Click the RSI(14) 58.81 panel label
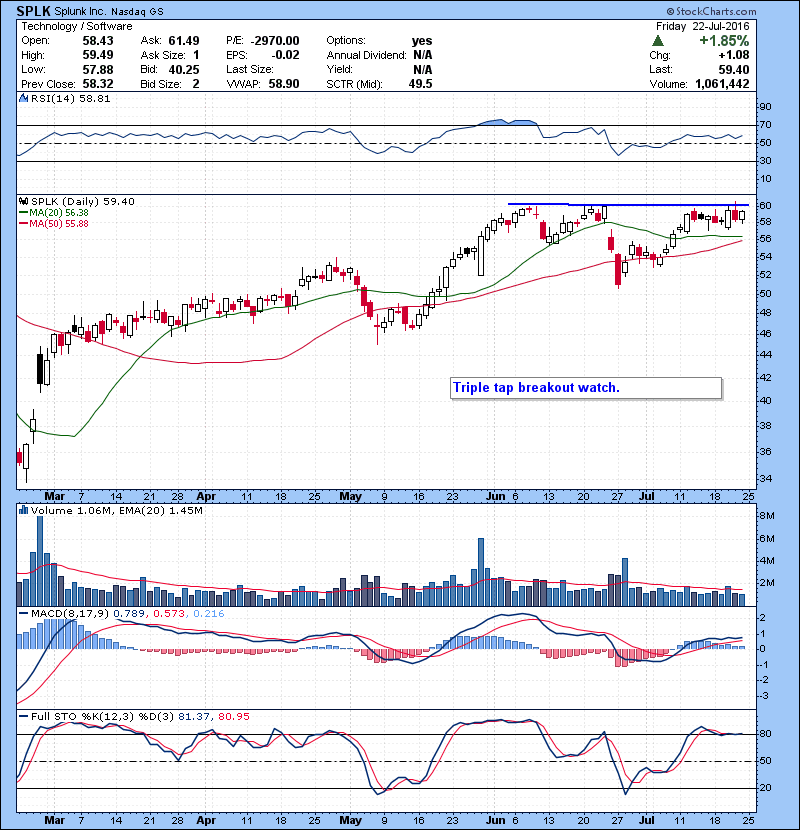 70,98
